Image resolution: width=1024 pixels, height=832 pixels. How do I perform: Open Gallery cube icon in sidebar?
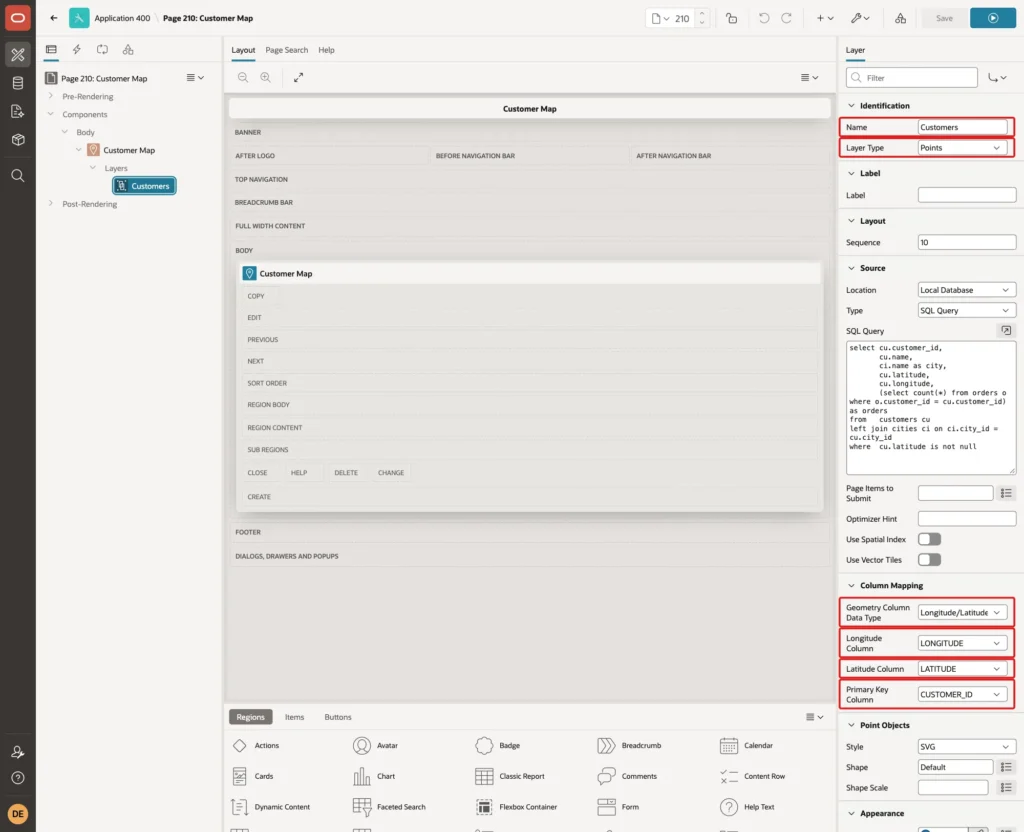point(18,140)
